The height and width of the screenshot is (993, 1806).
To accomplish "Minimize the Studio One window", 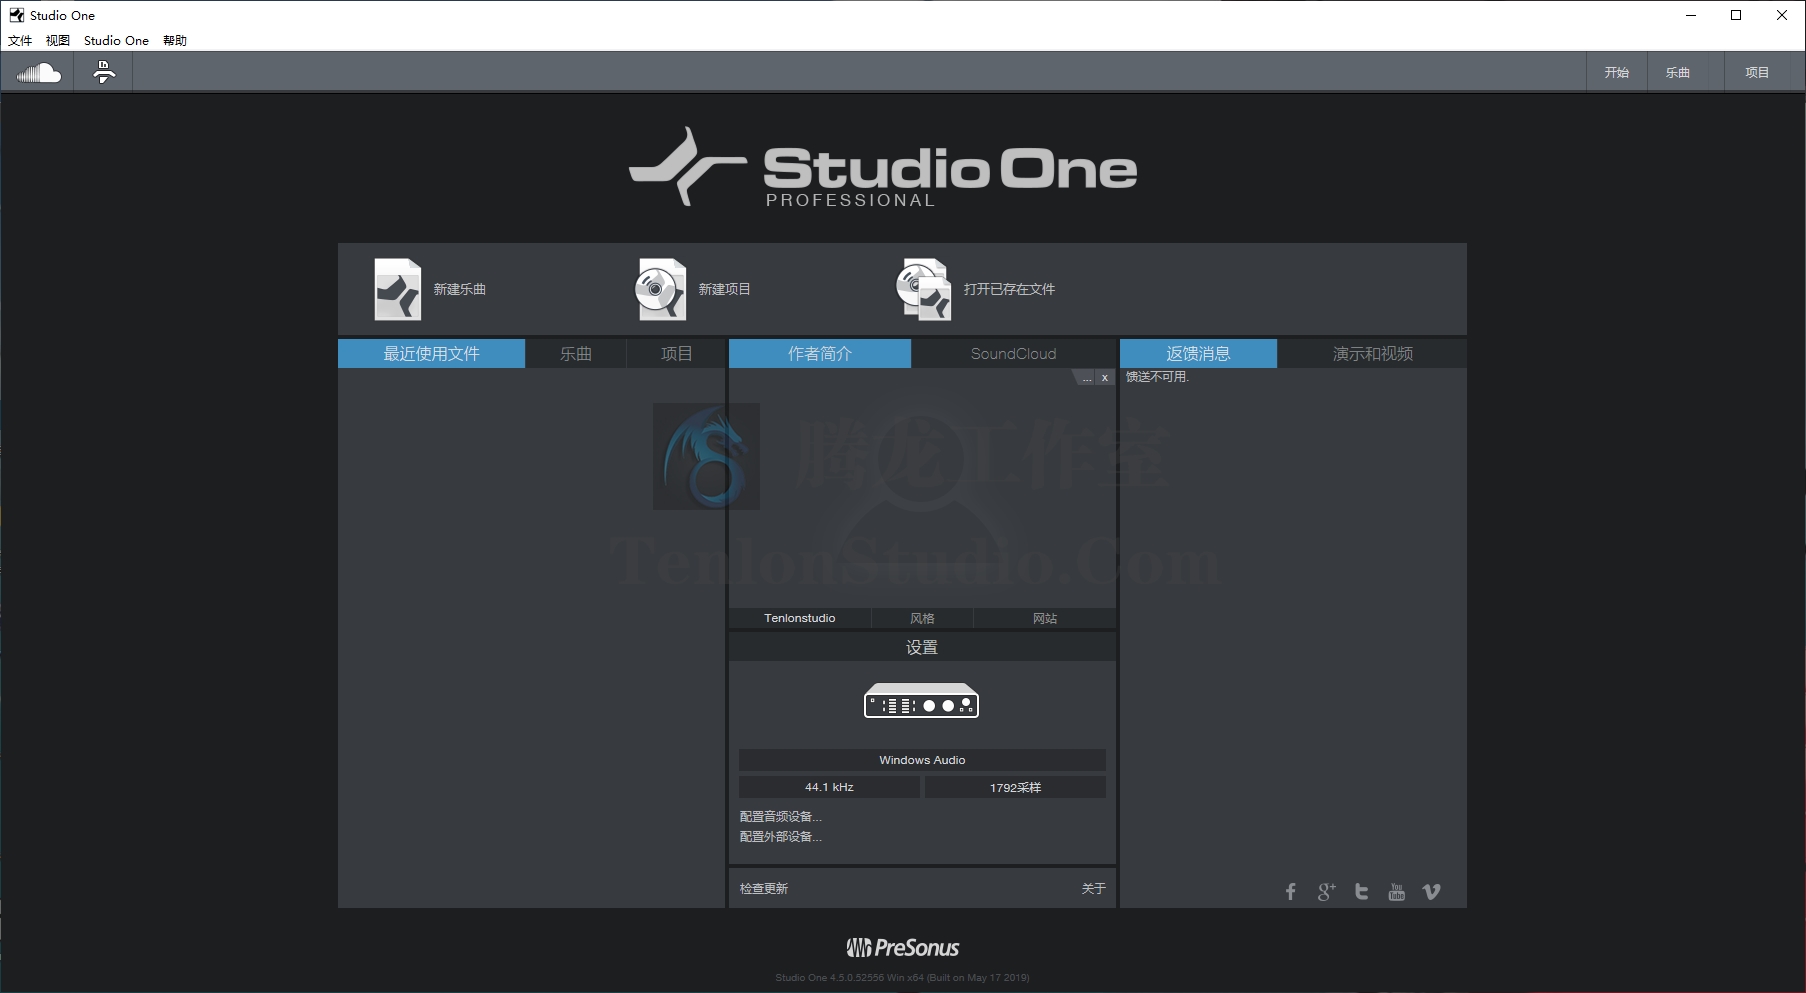I will (x=1691, y=15).
